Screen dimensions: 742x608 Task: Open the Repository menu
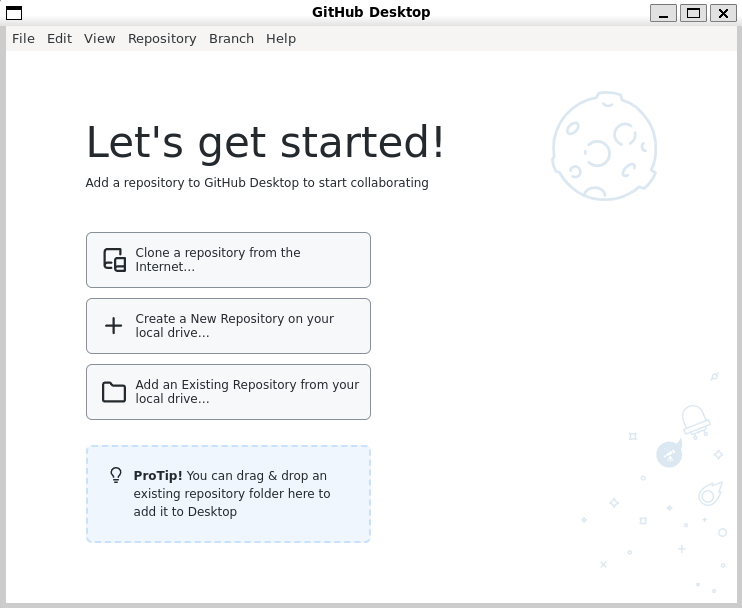point(162,38)
